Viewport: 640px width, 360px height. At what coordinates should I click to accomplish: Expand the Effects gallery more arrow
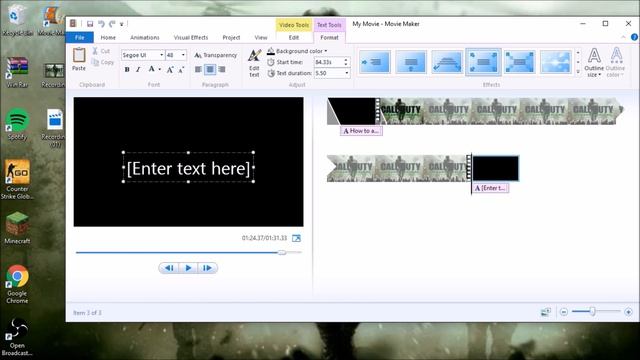(x=578, y=72)
